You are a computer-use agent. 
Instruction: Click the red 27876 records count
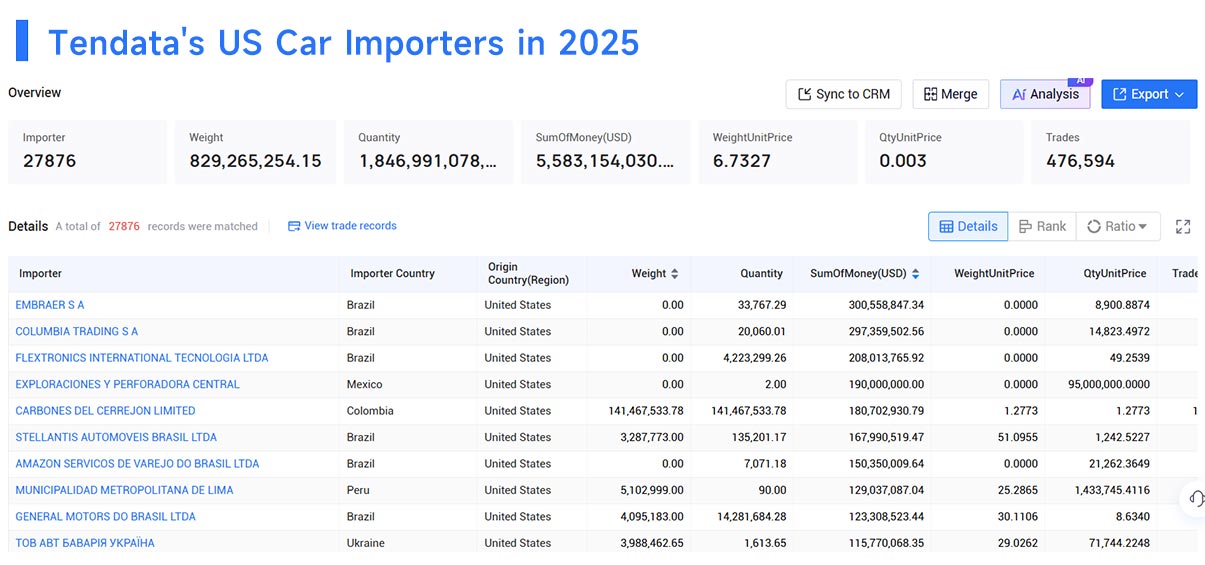tap(124, 226)
